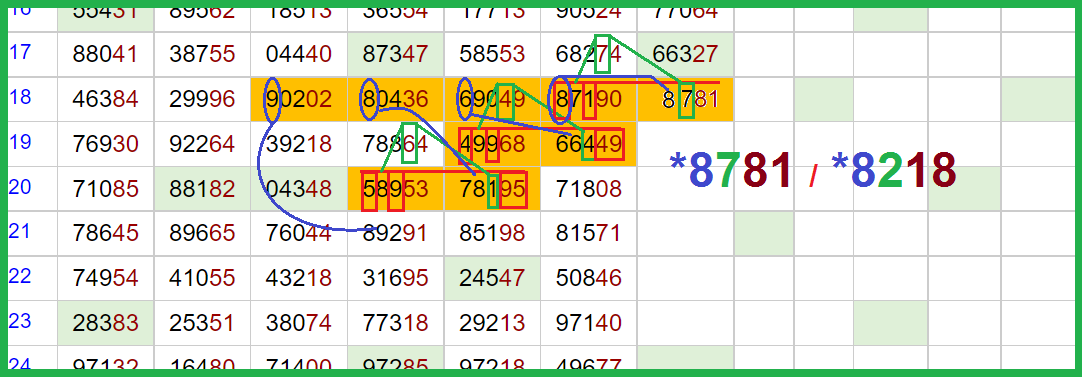Click the cell containing 38755
1082x377 pixels.
tap(202, 54)
